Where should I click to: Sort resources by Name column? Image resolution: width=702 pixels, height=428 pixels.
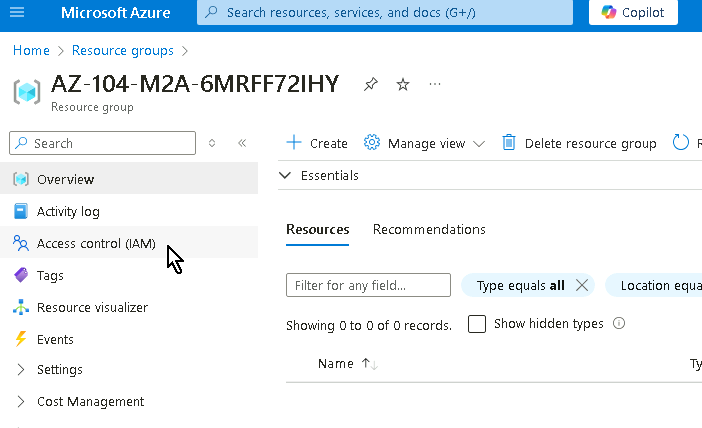point(348,364)
